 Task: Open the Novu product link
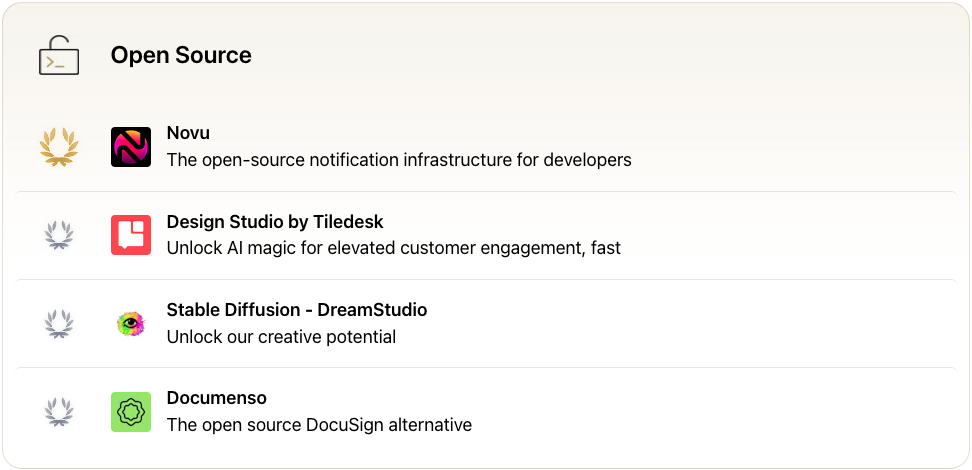pos(188,133)
